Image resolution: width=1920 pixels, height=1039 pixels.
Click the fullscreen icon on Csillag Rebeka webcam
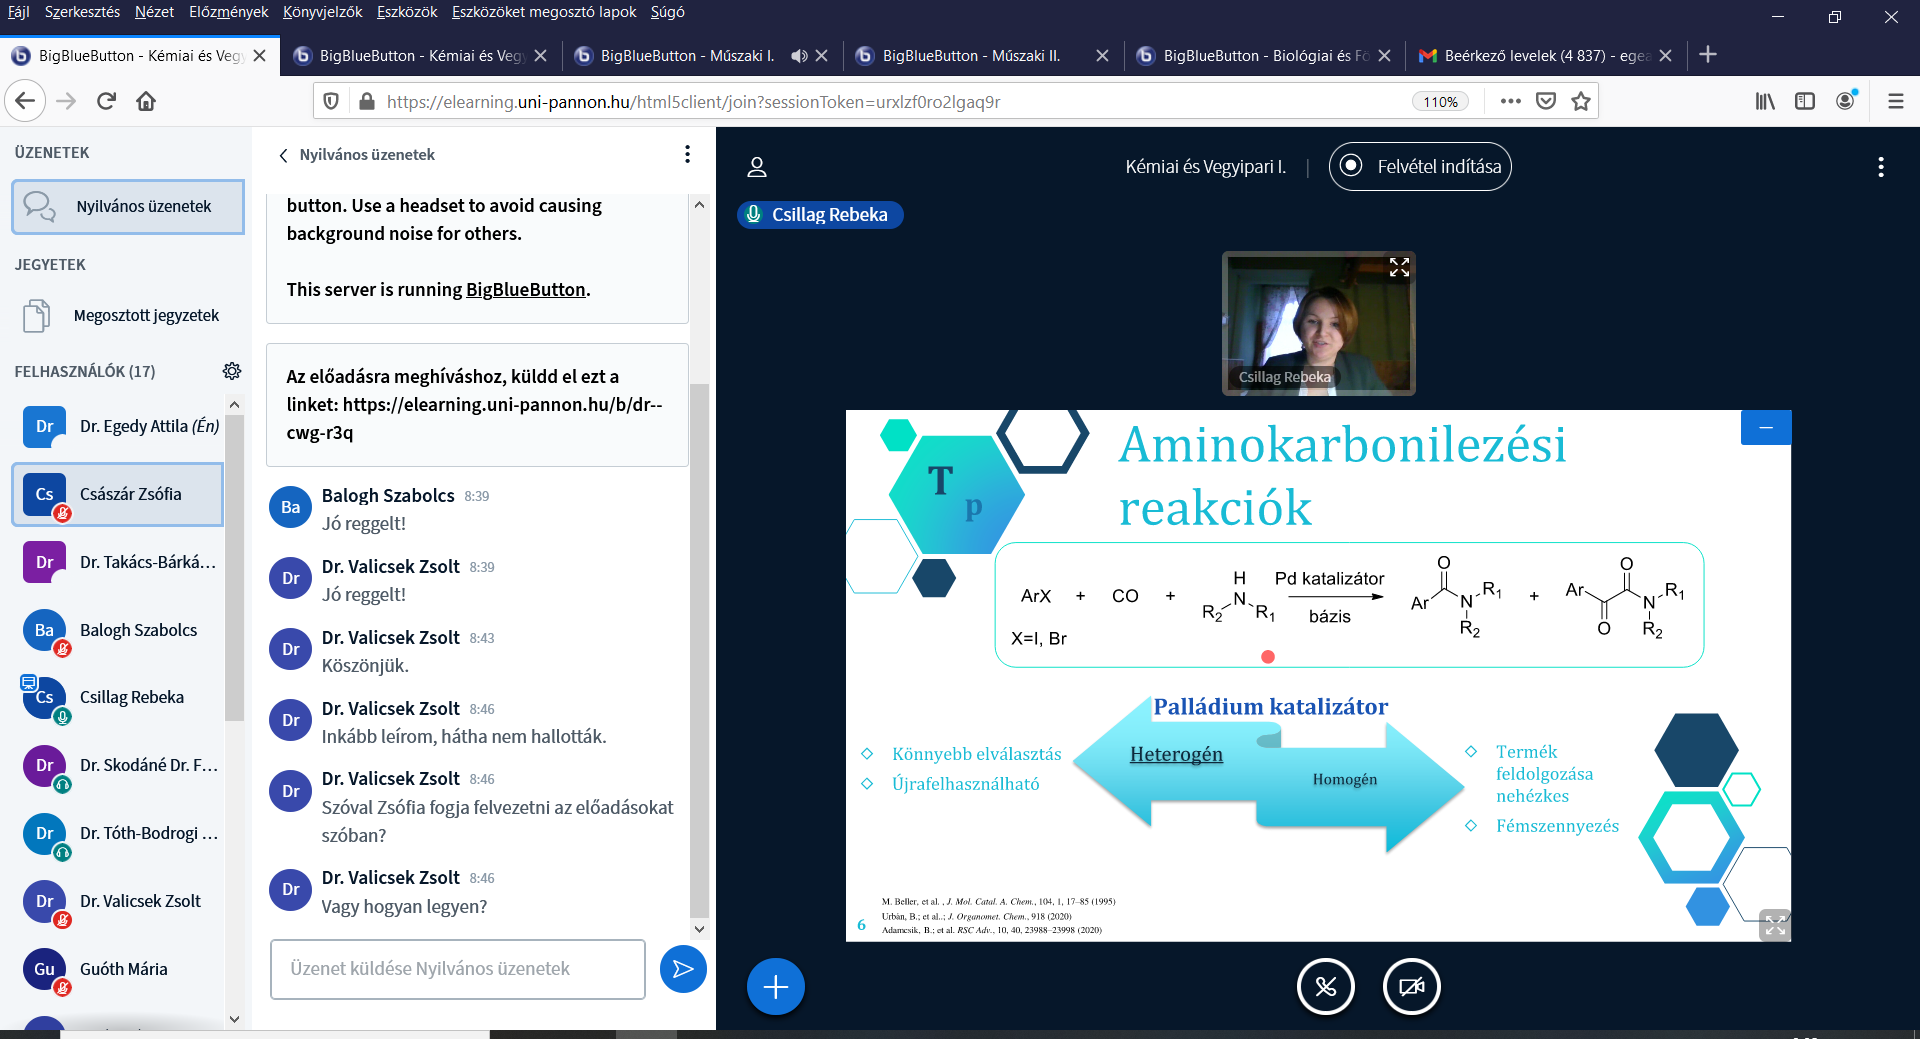pyautogui.click(x=1399, y=267)
